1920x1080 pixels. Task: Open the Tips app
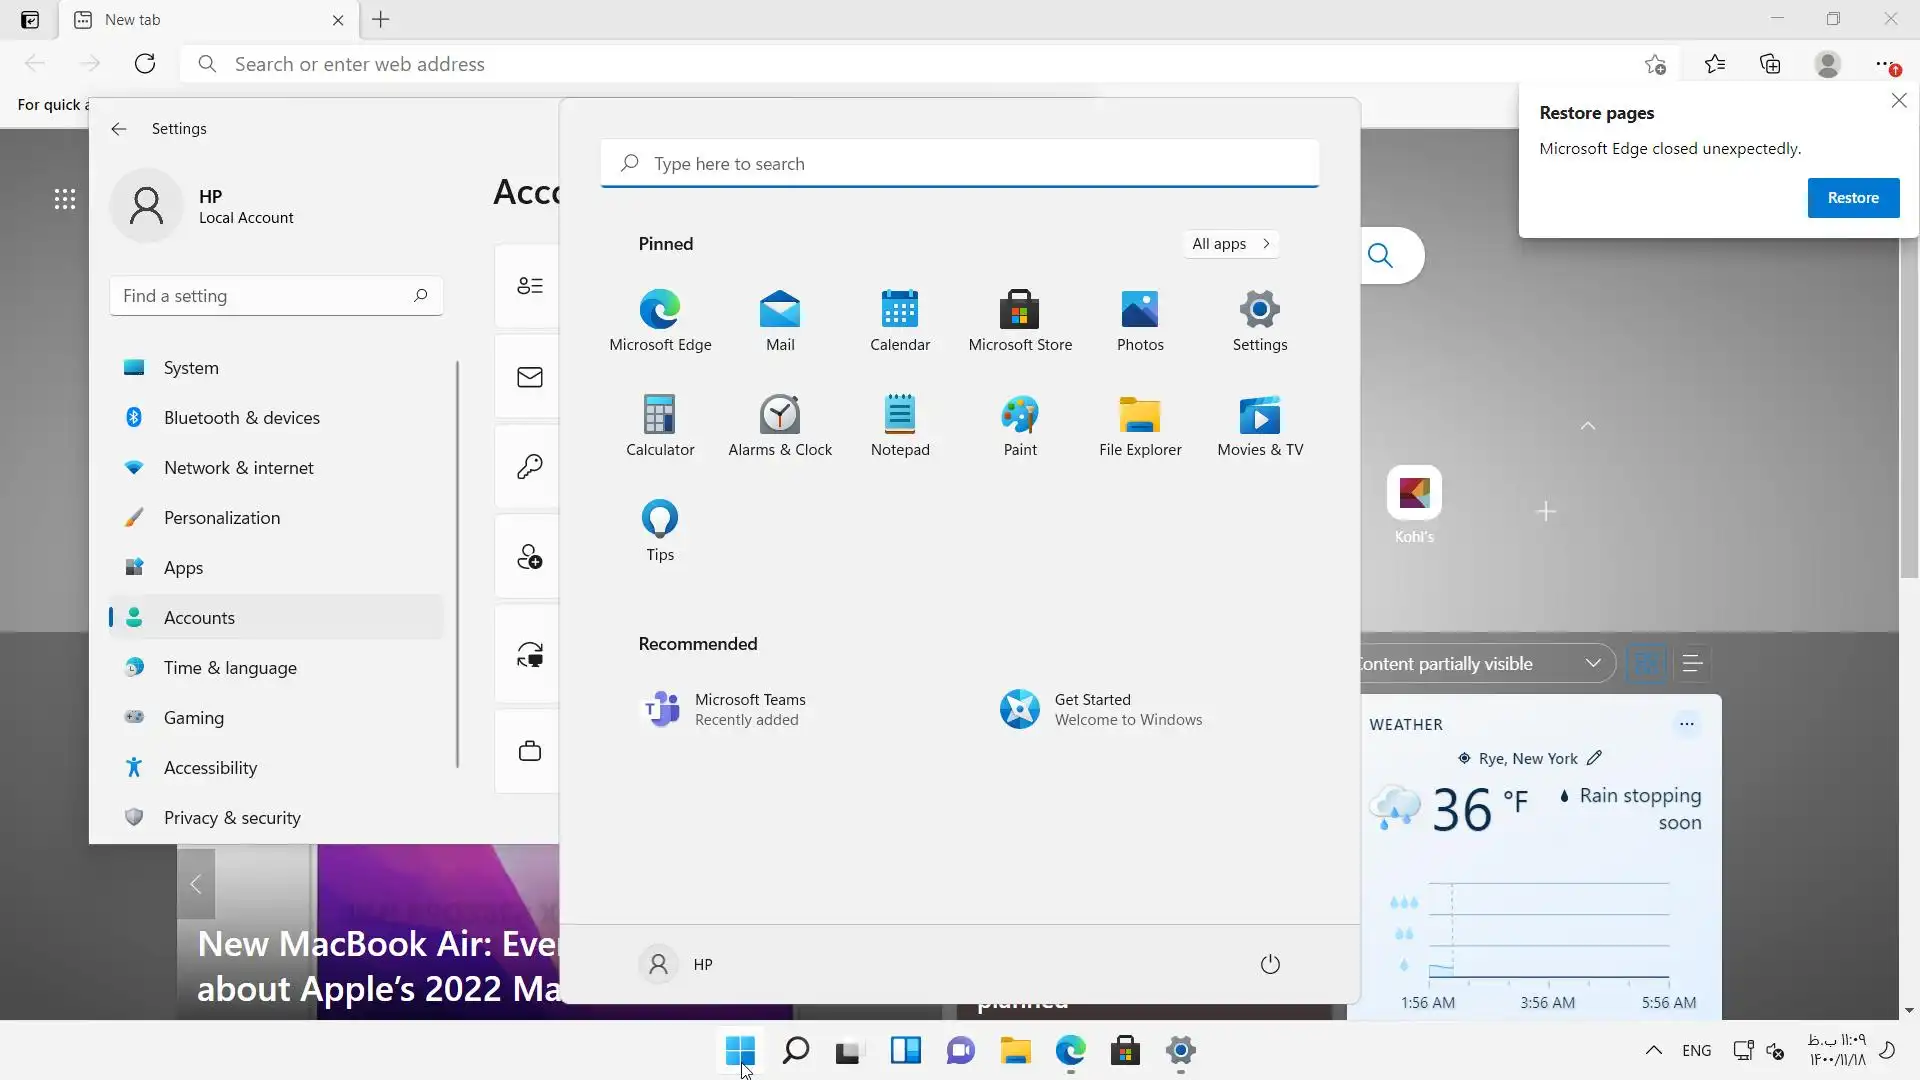660,530
